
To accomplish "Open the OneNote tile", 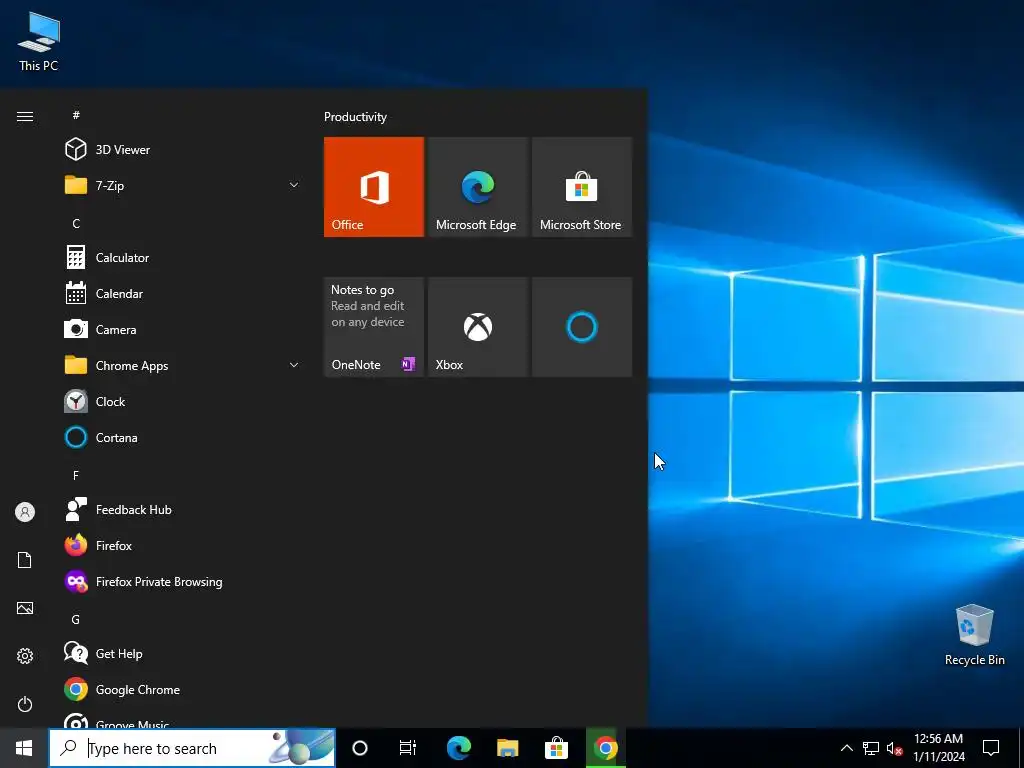I will [374, 327].
